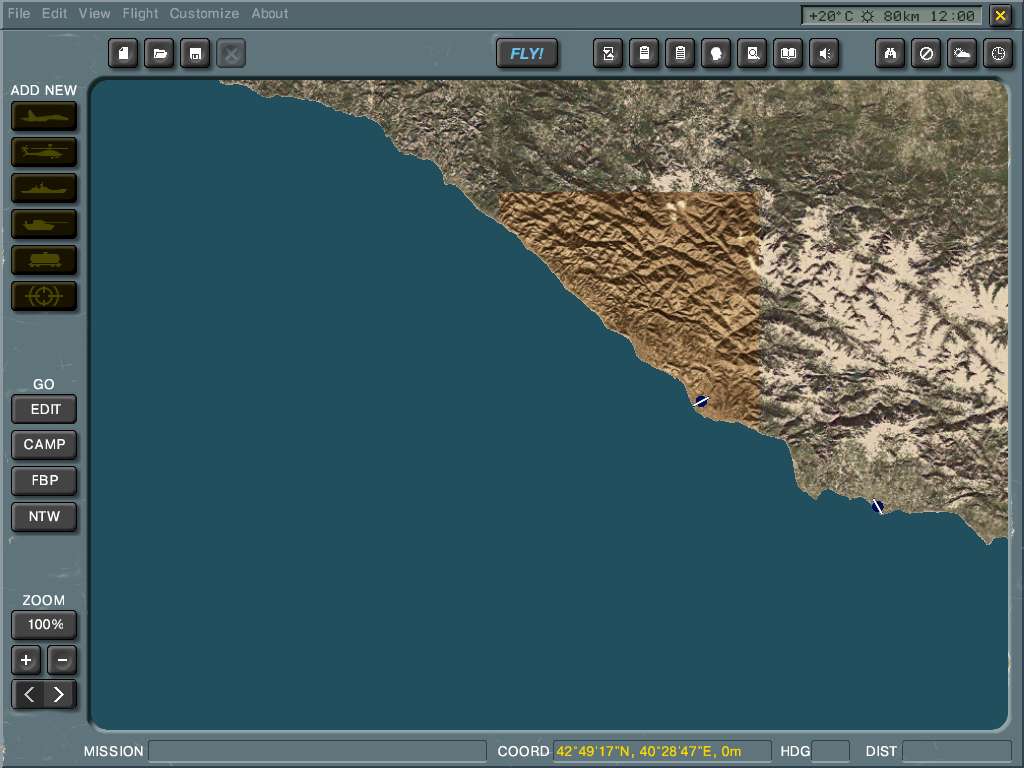
Task: Zoom in with the plus button
Action: coord(26,660)
